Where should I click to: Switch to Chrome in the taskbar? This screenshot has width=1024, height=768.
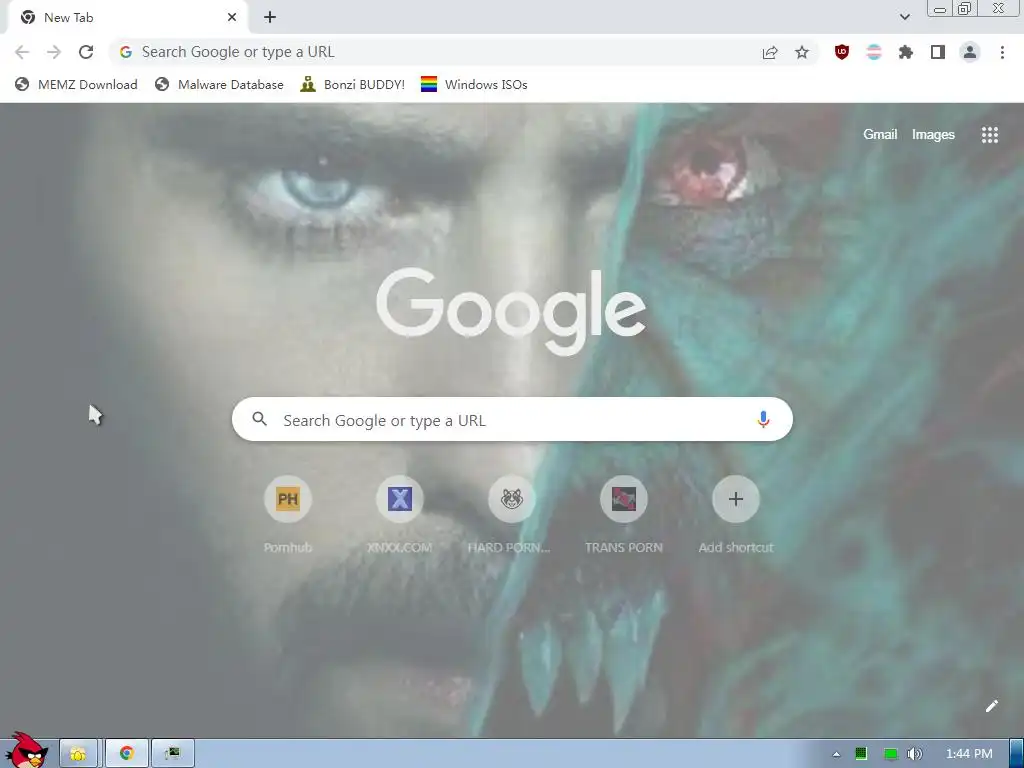[127, 754]
